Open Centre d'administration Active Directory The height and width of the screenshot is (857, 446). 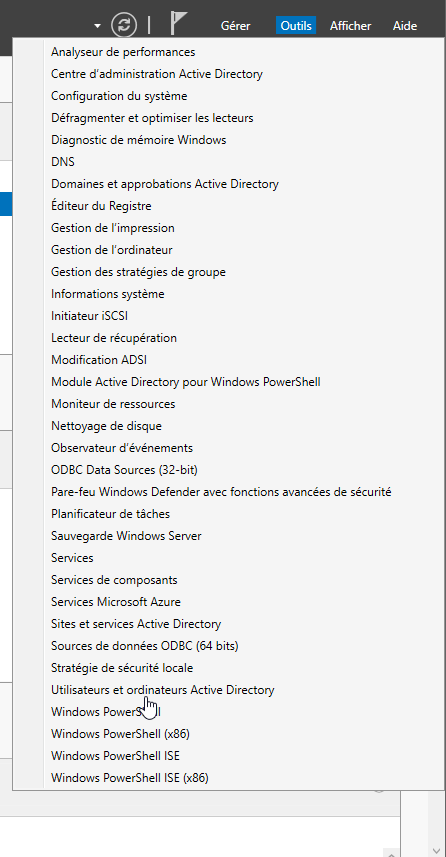(157, 74)
